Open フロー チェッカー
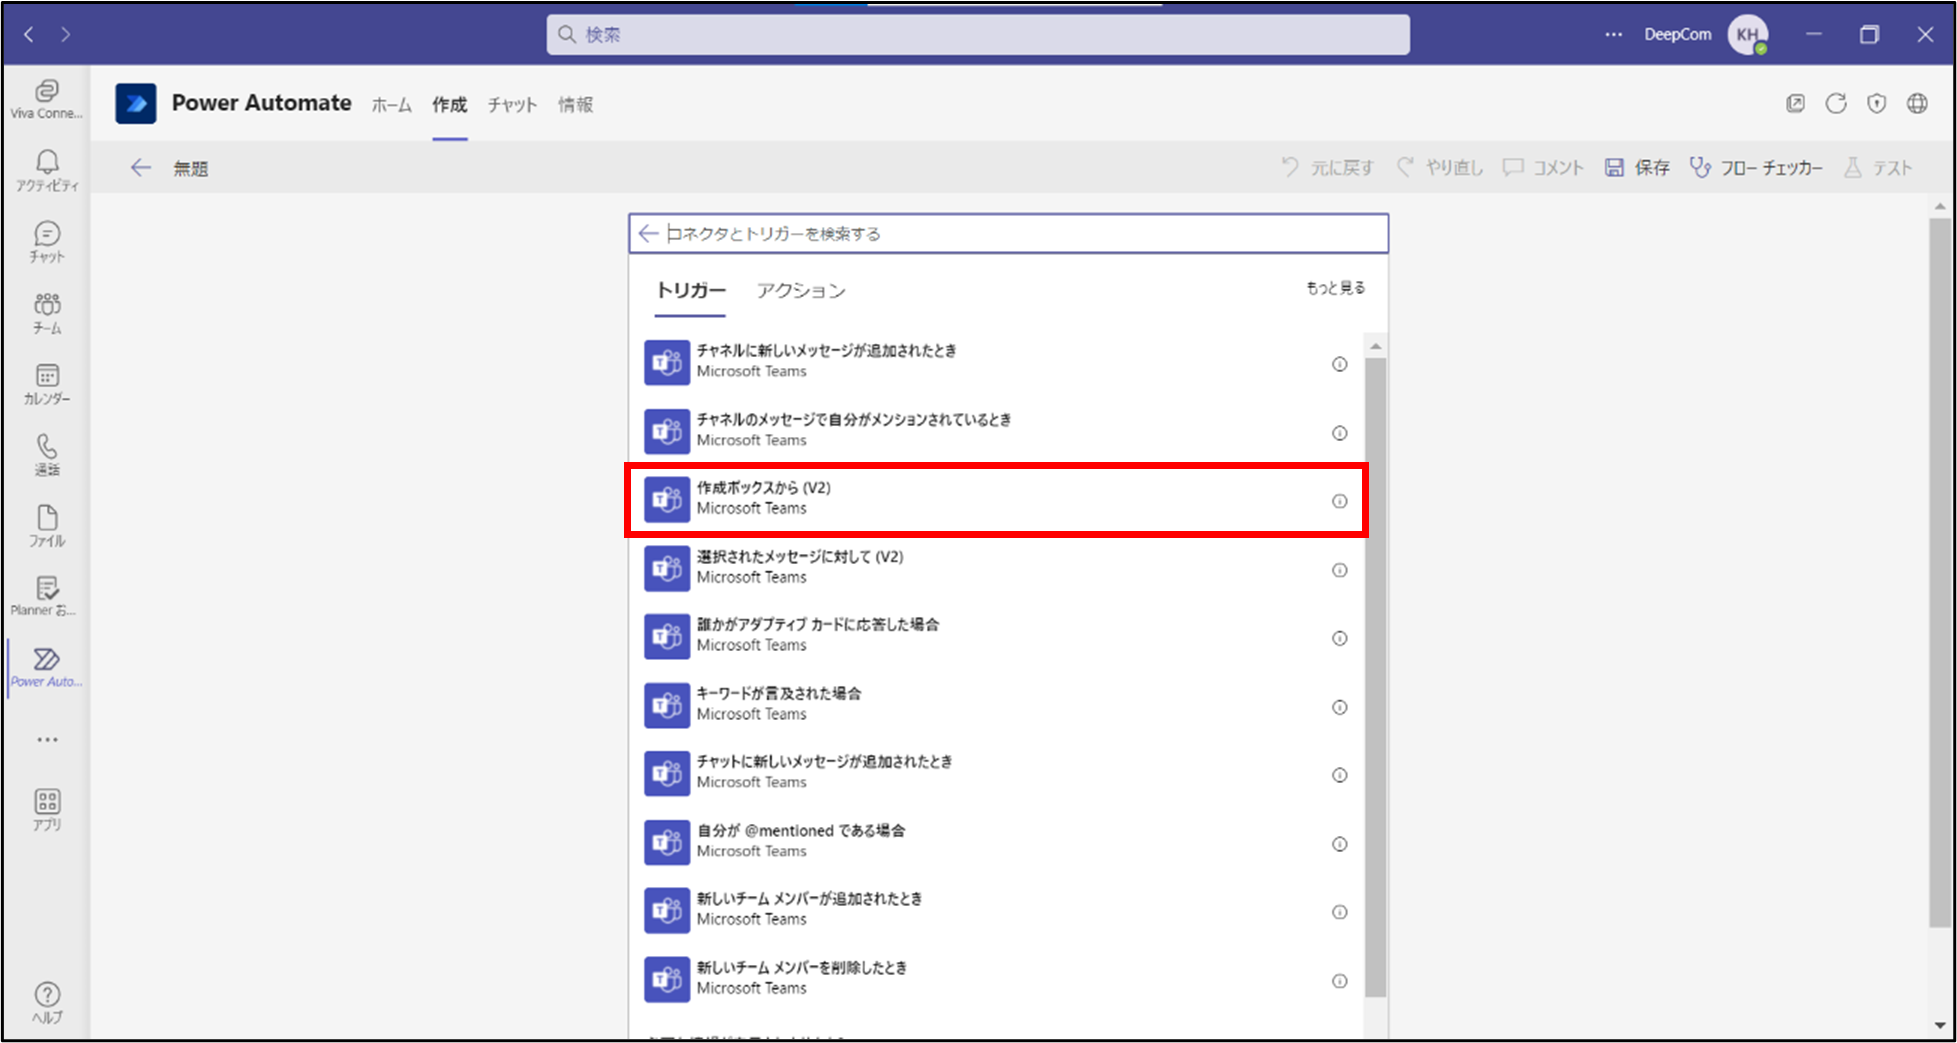Image resolution: width=1957 pixels, height=1043 pixels. click(x=1756, y=168)
